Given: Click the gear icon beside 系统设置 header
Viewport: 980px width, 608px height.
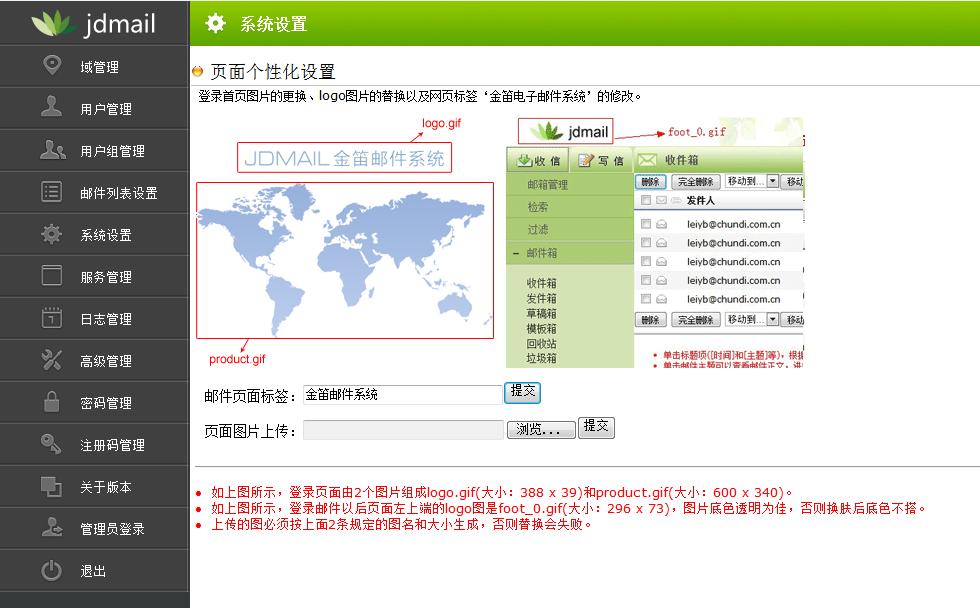Looking at the screenshot, I should (x=216, y=23).
